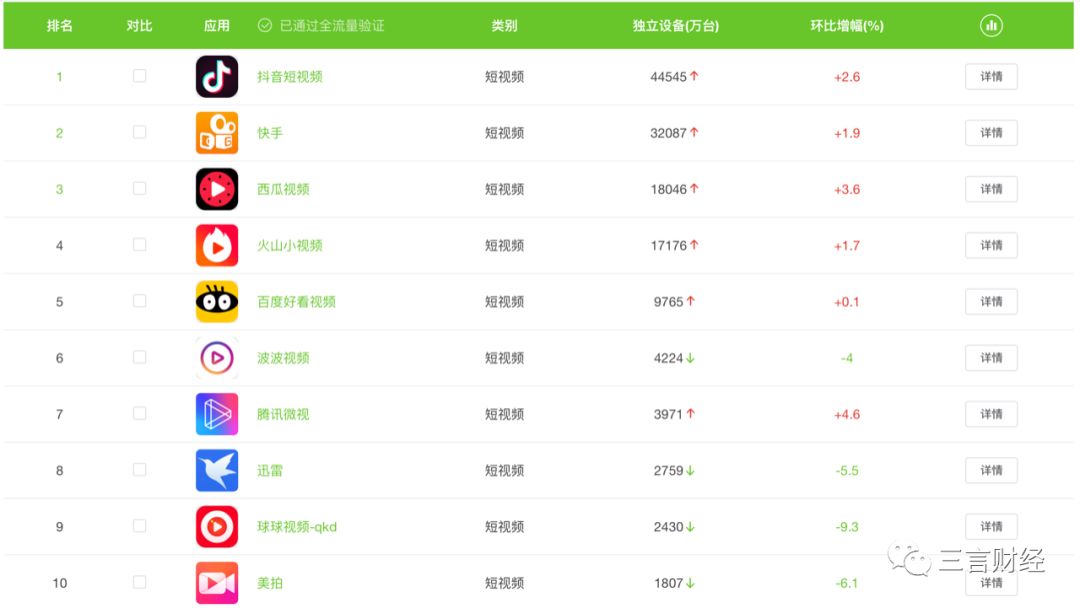Screen dimensions: 1080x608
Task: Click the Tencent Weishi (腾讯微视) app icon
Action: pos(217,415)
